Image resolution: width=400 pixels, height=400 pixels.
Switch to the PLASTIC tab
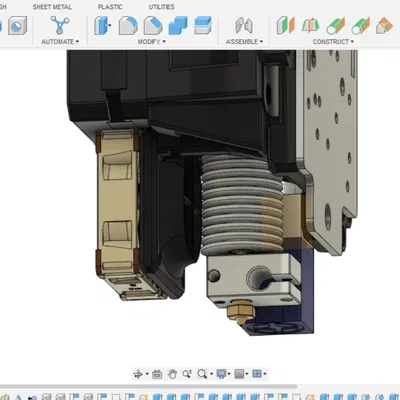point(110,7)
